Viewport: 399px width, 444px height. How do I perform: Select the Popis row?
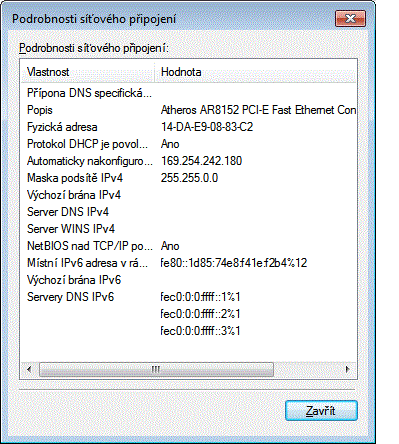tap(189, 110)
